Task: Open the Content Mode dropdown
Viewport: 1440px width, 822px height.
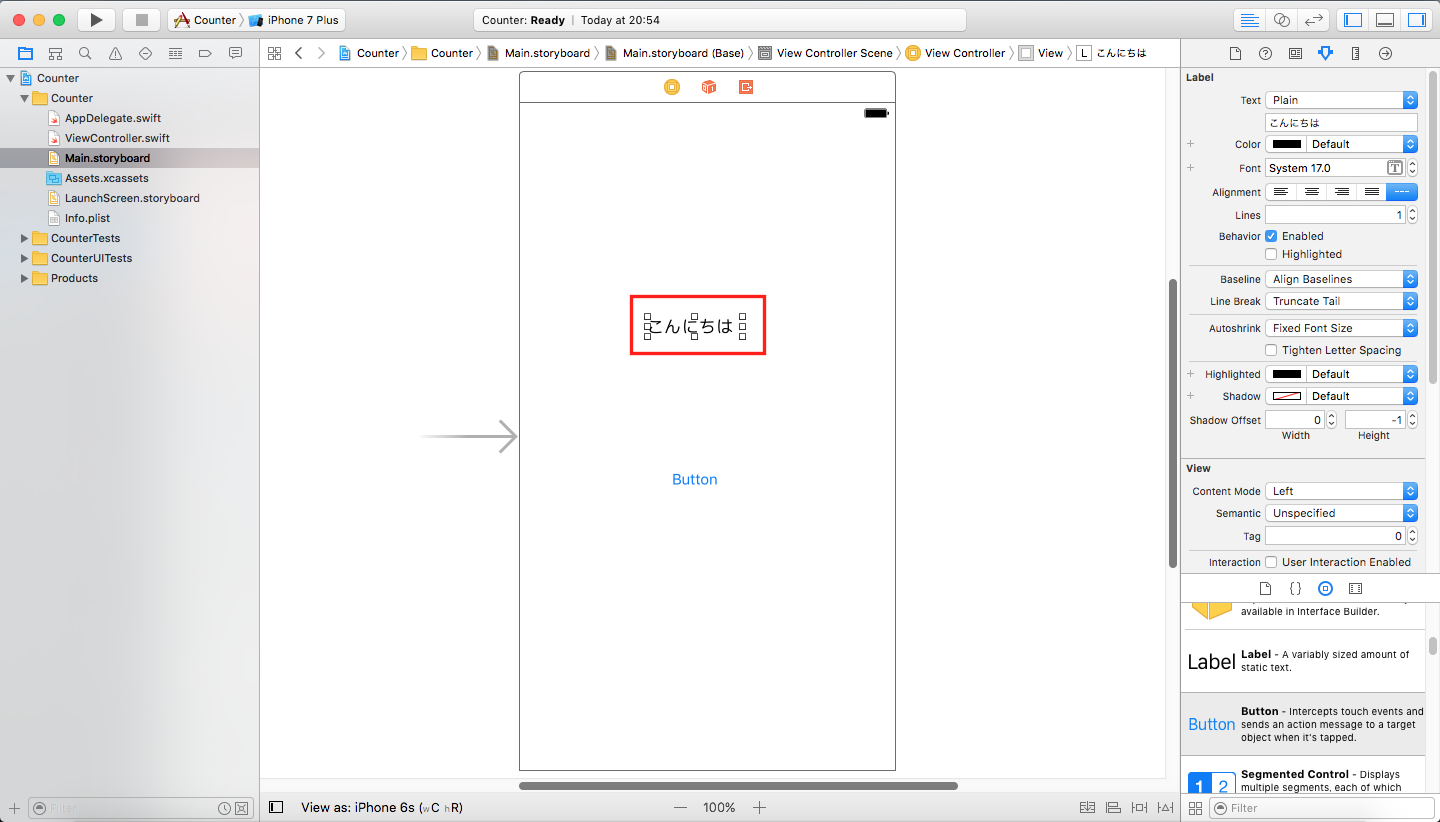Action: [x=1341, y=491]
